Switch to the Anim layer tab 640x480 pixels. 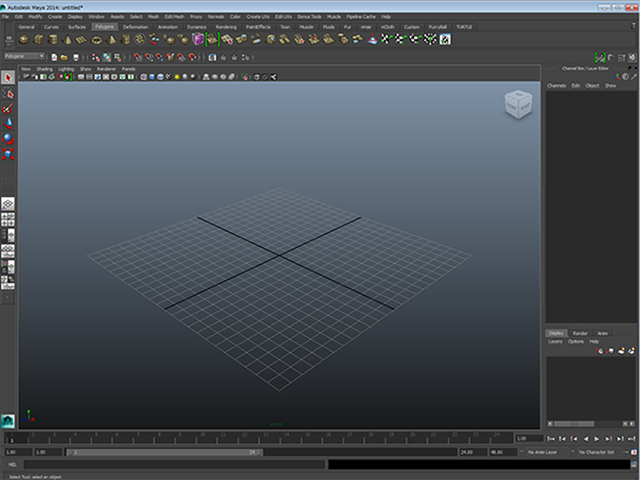[602, 333]
